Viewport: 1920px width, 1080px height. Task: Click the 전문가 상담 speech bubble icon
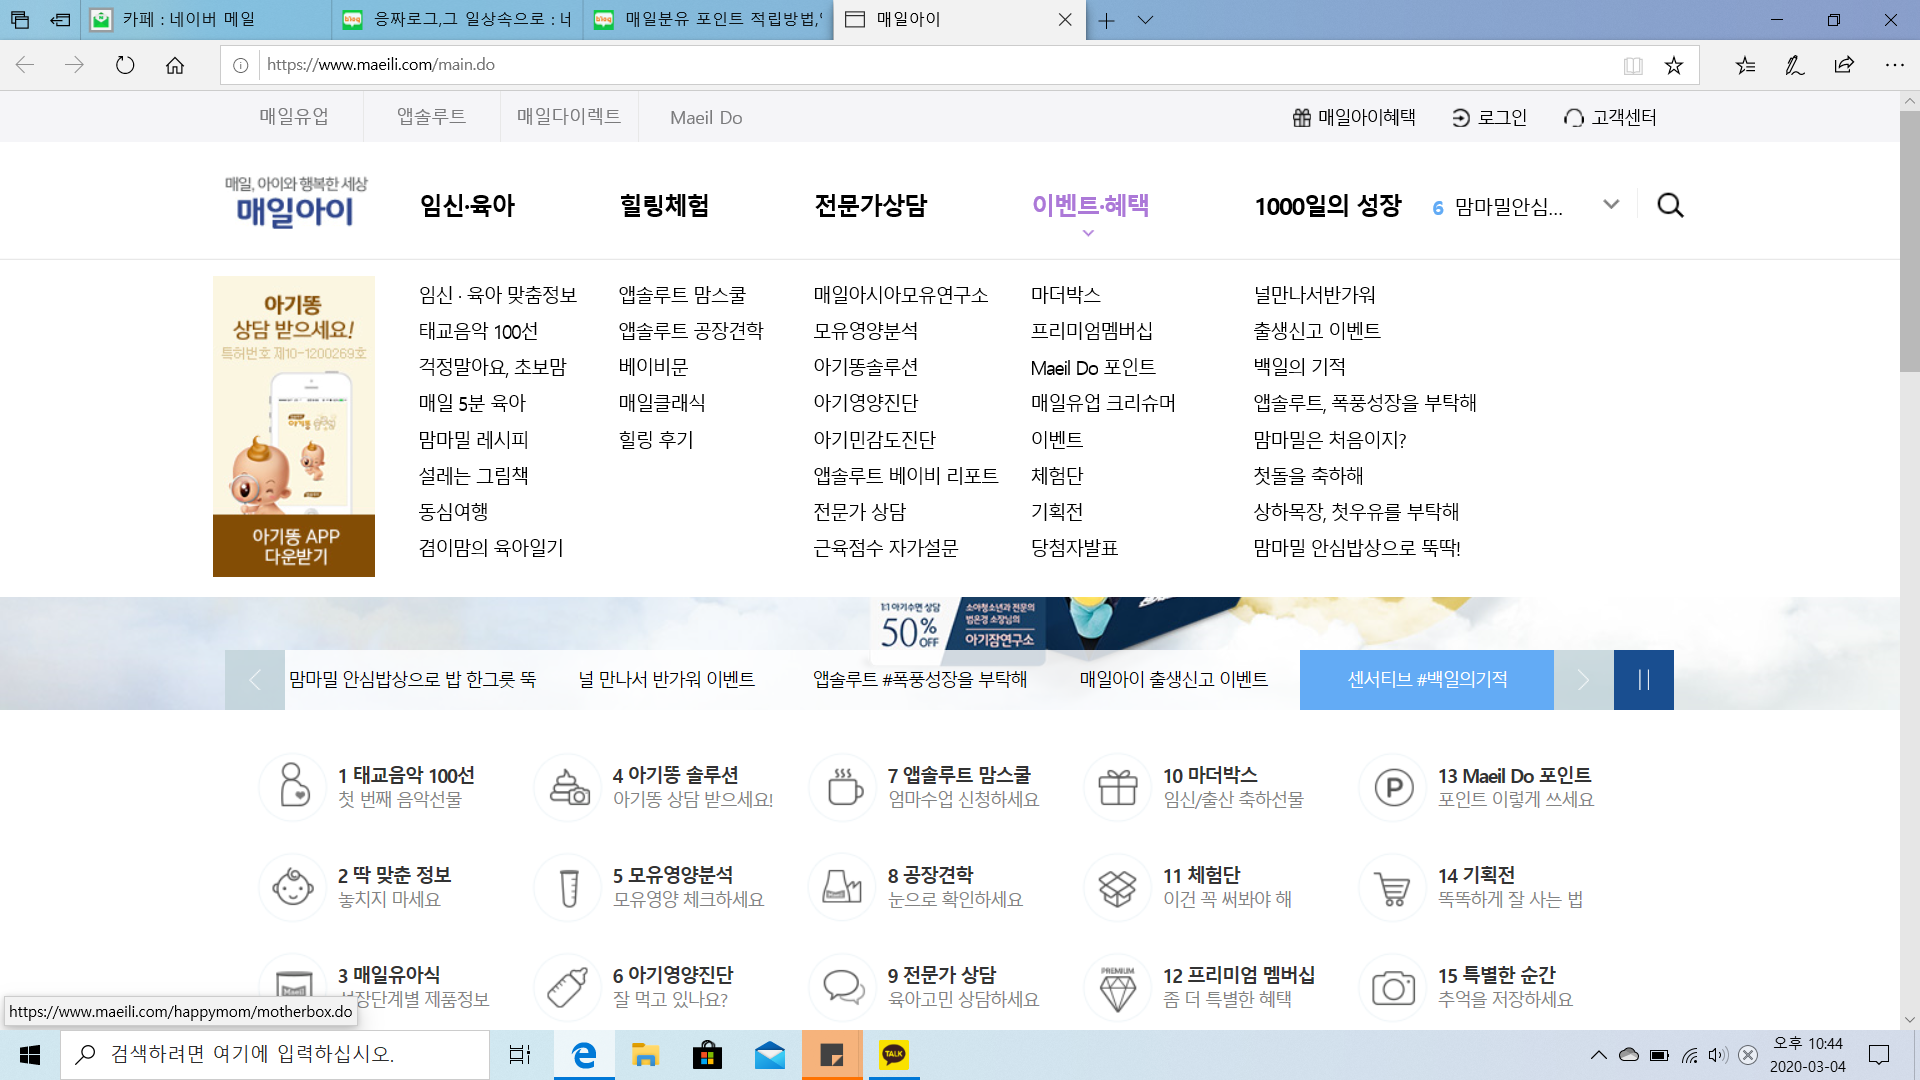(843, 986)
